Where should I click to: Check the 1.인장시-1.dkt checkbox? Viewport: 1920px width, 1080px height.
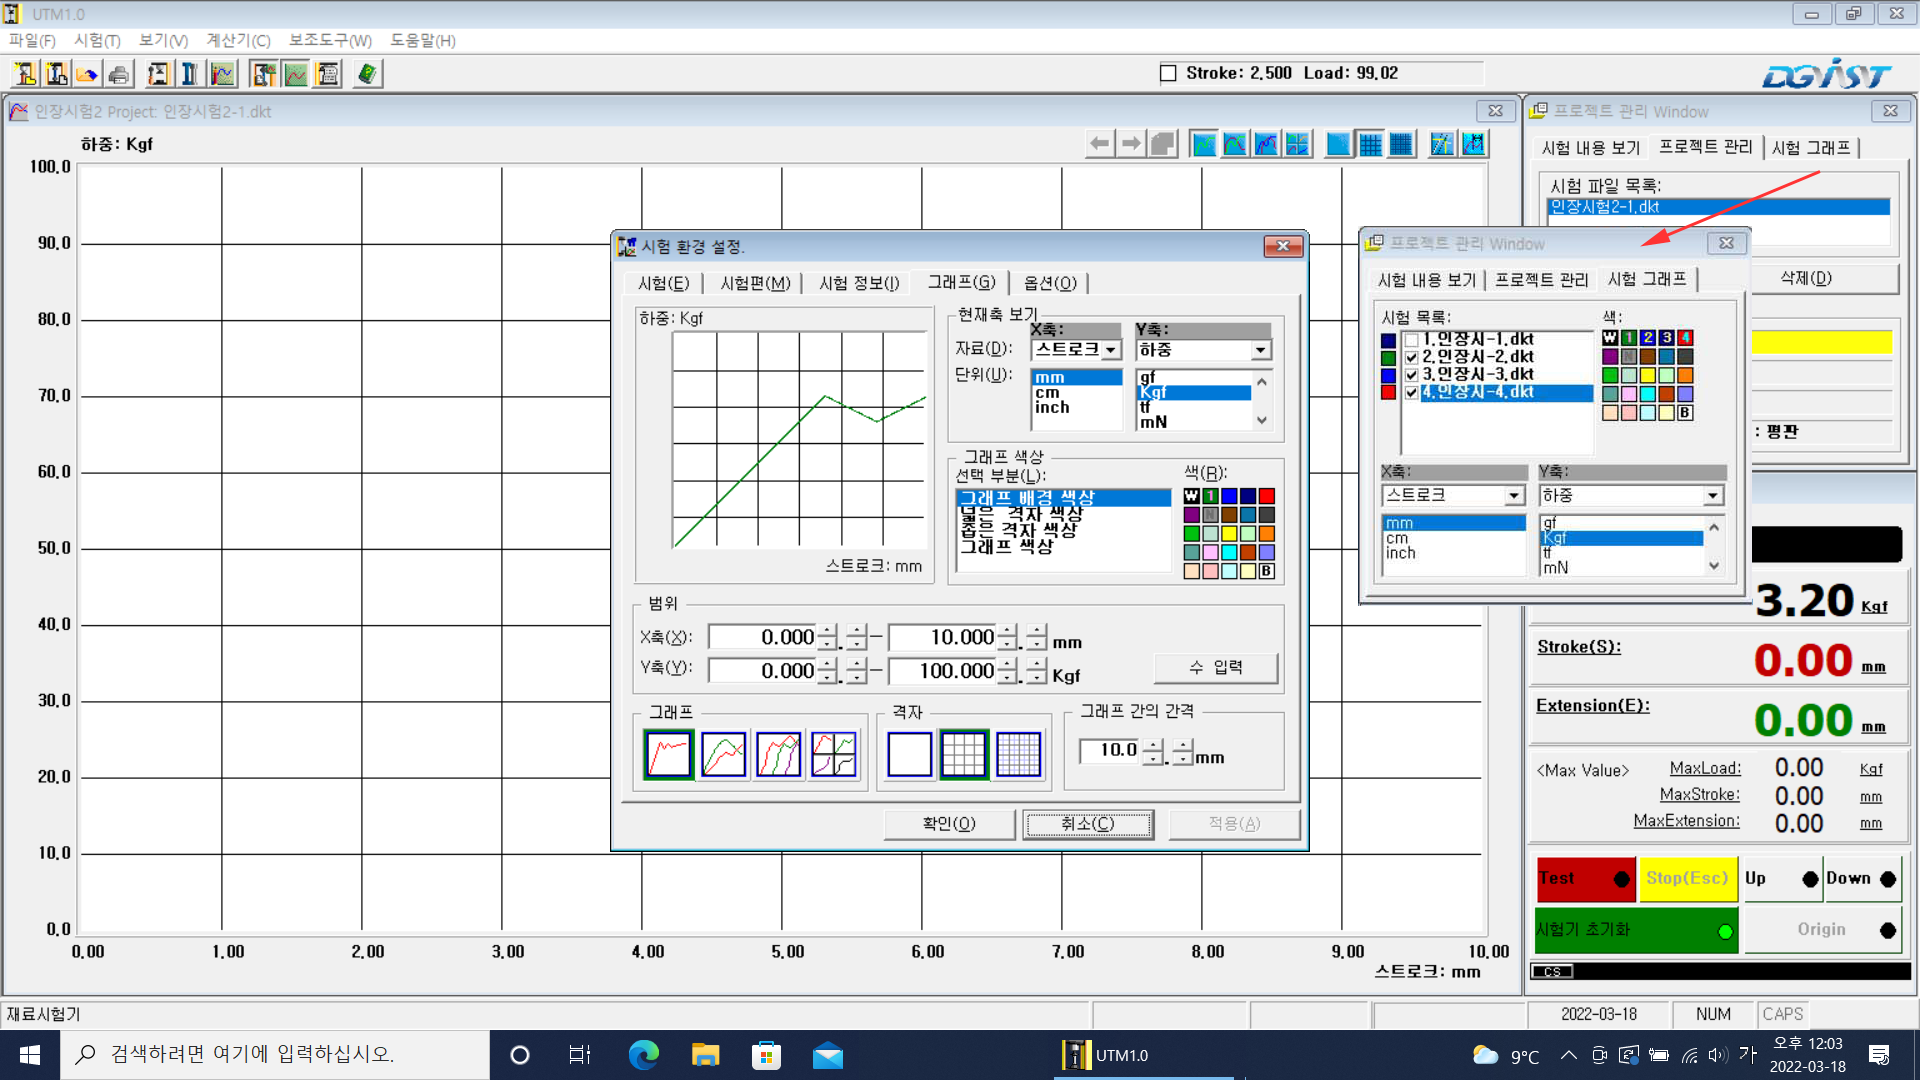click(x=1411, y=340)
